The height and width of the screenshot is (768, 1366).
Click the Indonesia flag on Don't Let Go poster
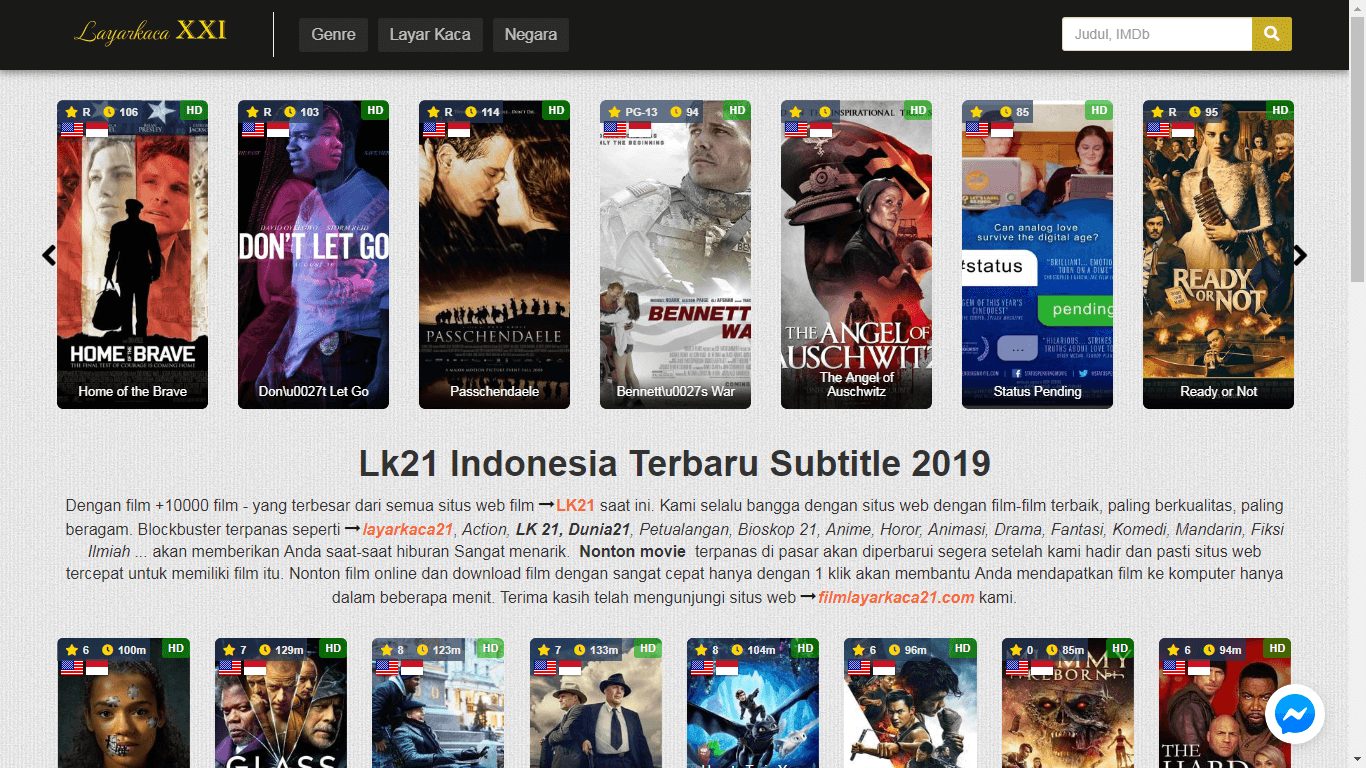click(x=278, y=129)
